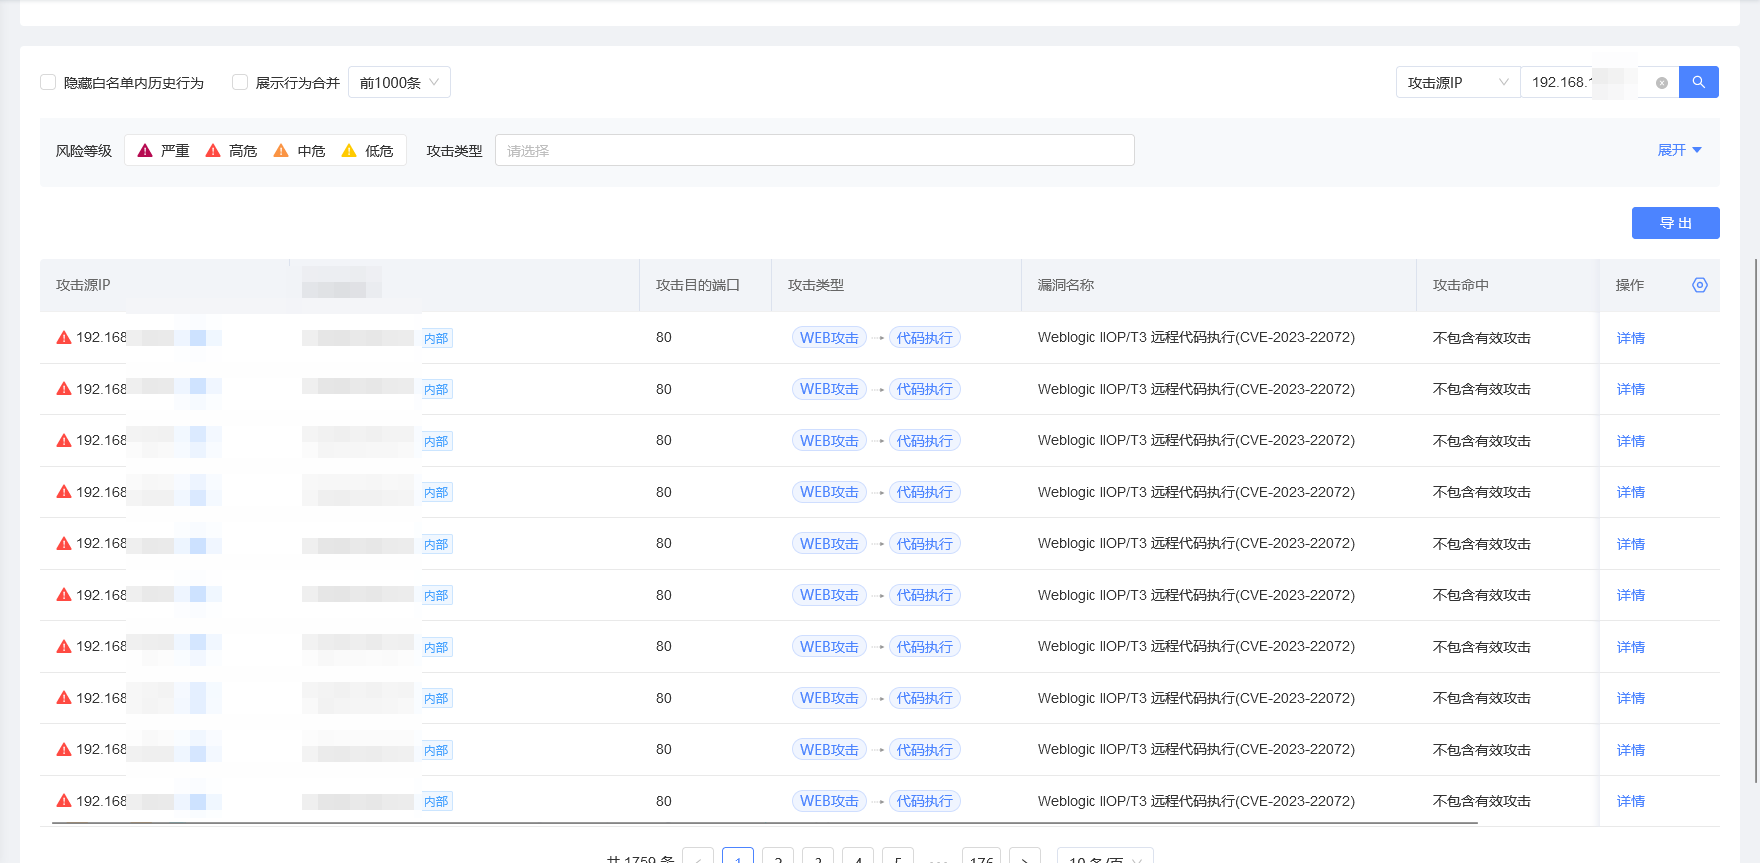Open 详情 for the fourth row
Screen dimensions: 1760x863
(1631, 492)
